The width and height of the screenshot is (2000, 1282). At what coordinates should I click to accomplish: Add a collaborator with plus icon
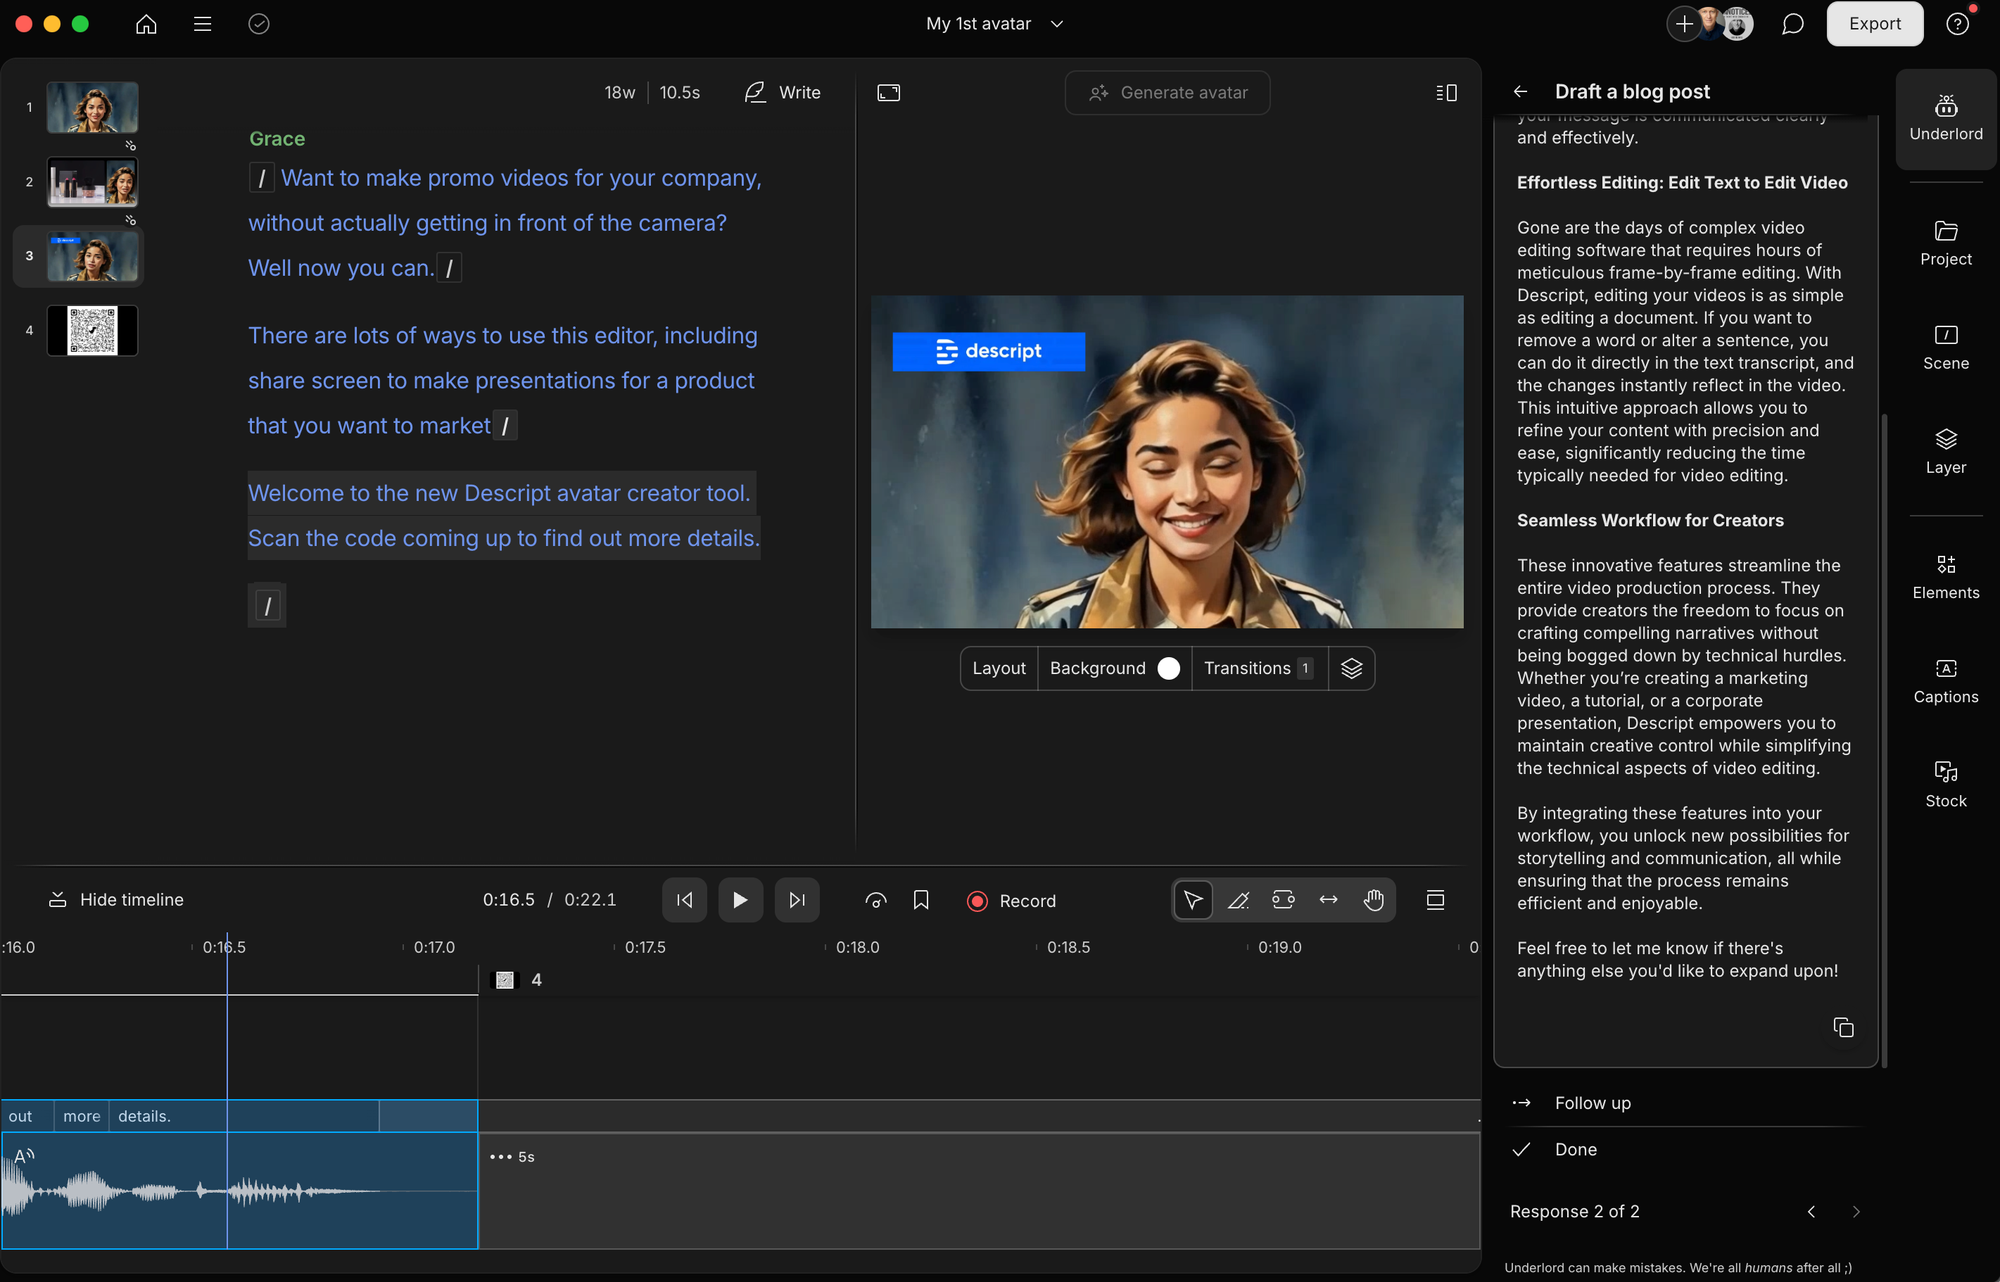pyautogui.click(x=1684, y=24)
